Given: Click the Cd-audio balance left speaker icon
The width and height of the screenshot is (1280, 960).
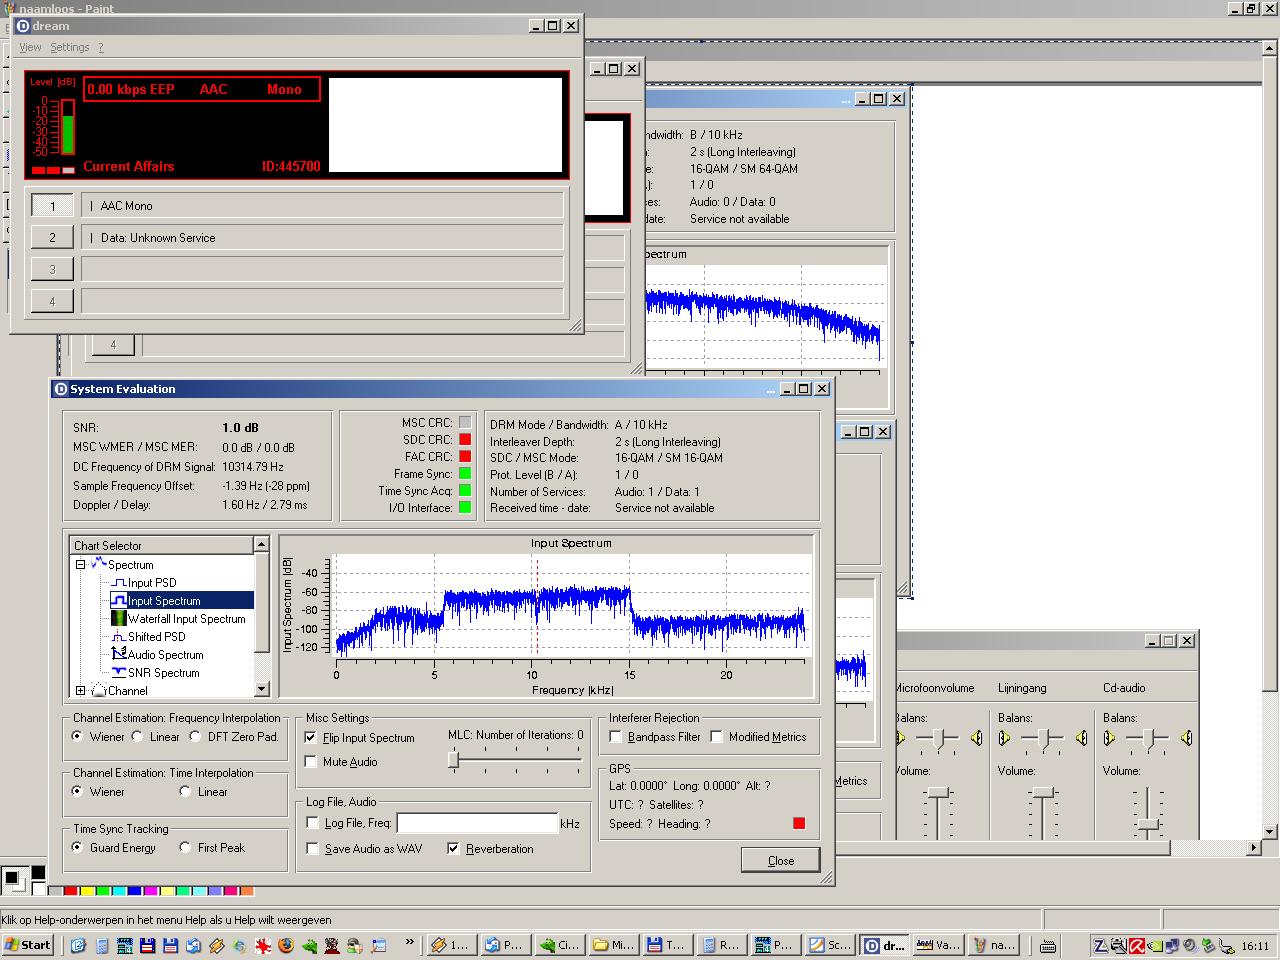Looking at the screenshot, I should coord(1109,739).
